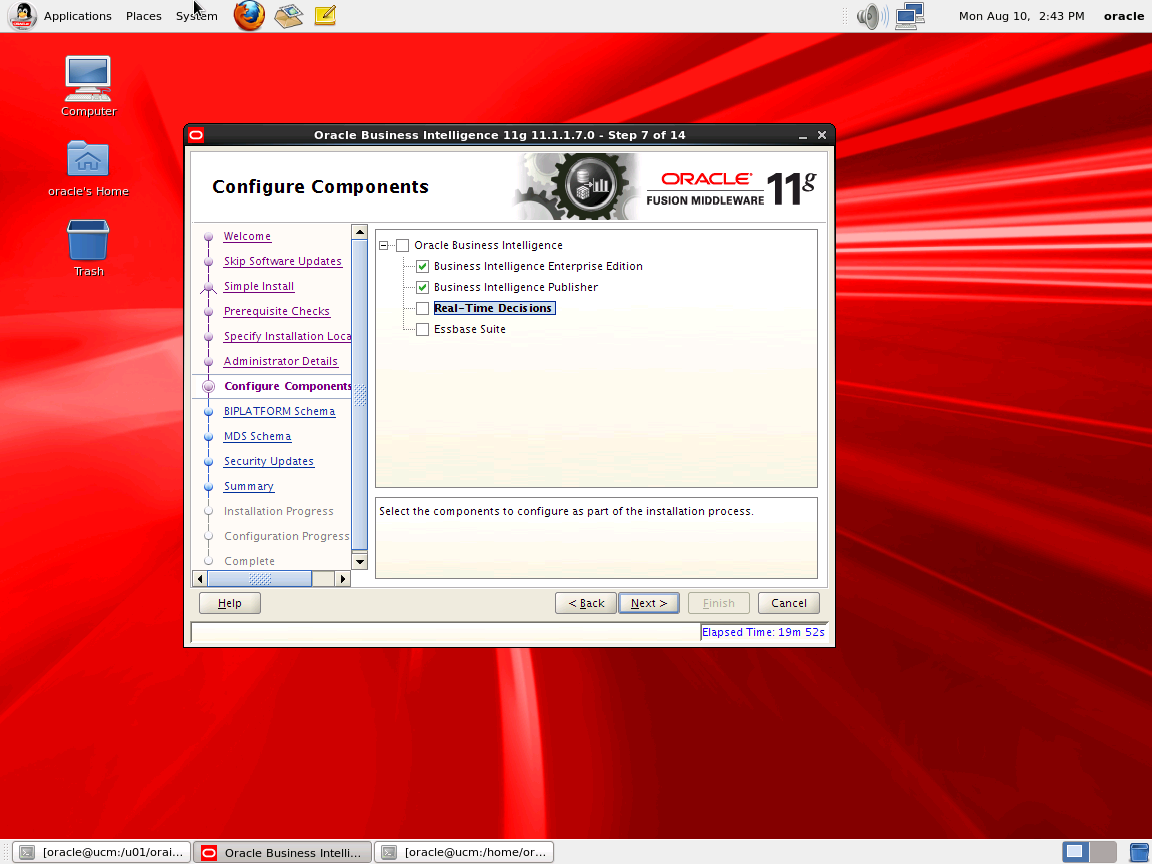Click the Oracle icon in the installer title bar
1152x864 pixels.
pos(196,134)
